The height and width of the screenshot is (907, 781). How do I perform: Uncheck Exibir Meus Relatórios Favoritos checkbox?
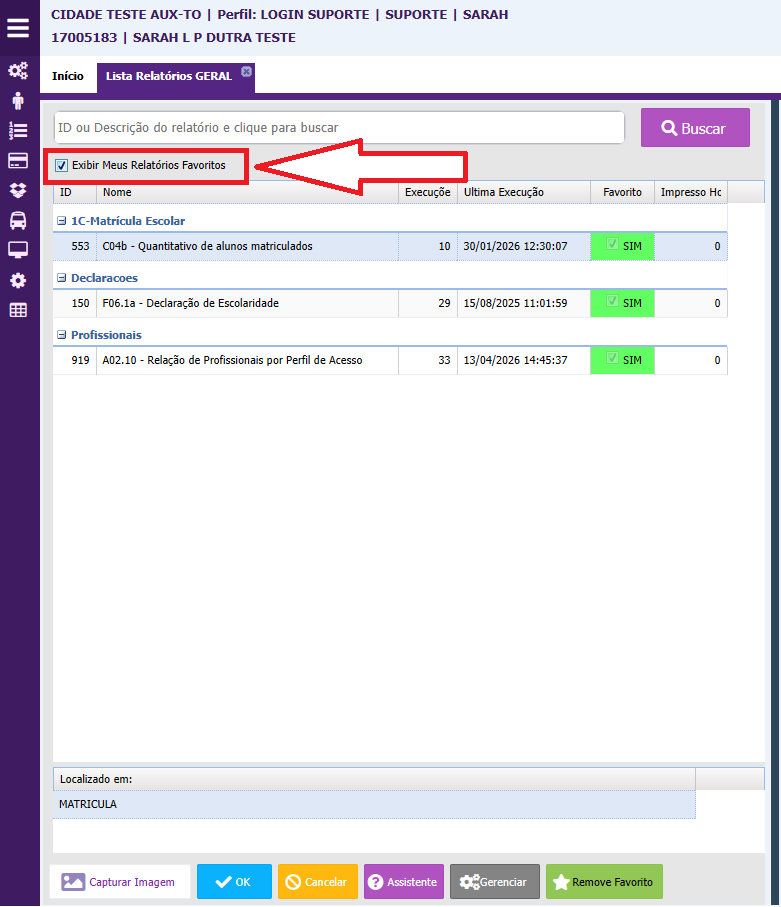pos(62,165)
